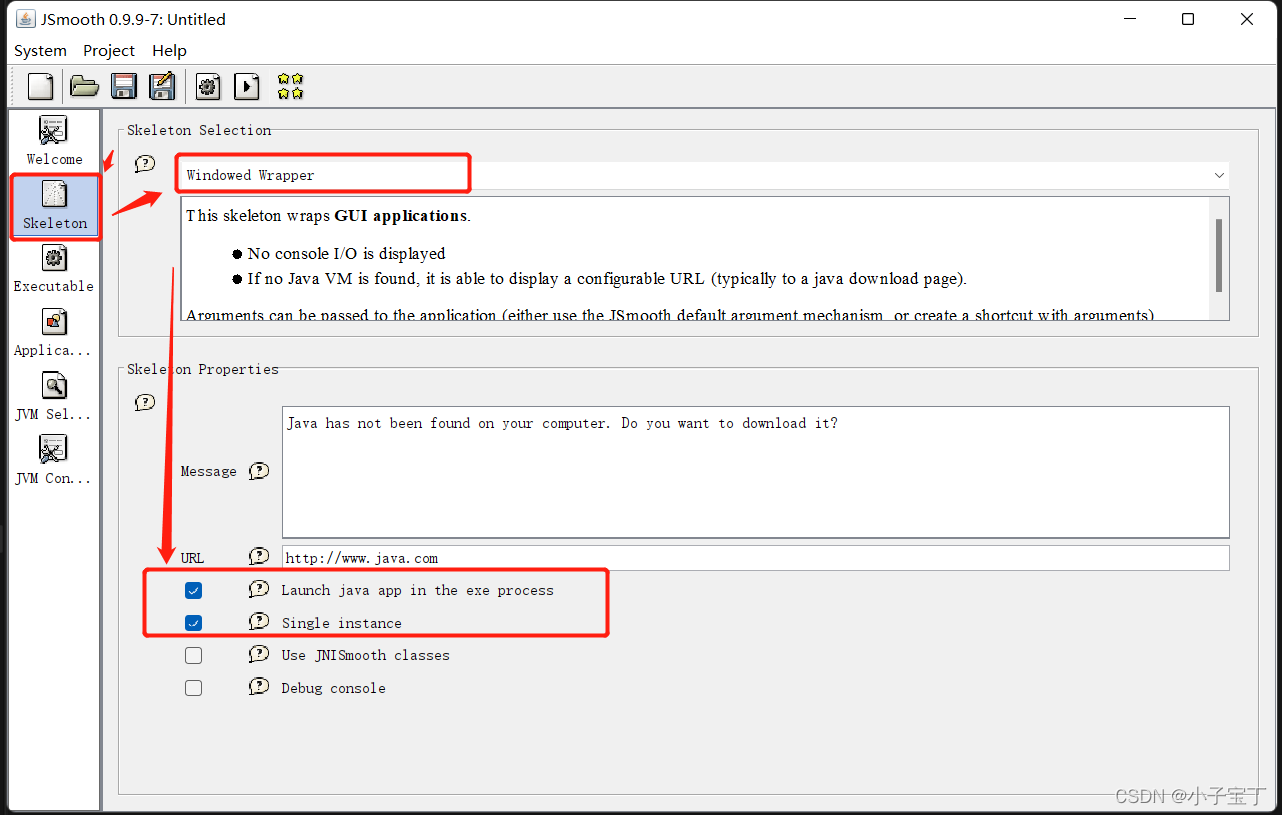Open the Welcome panel in the sidebar
1282x815 pixels.
(54, 141)
